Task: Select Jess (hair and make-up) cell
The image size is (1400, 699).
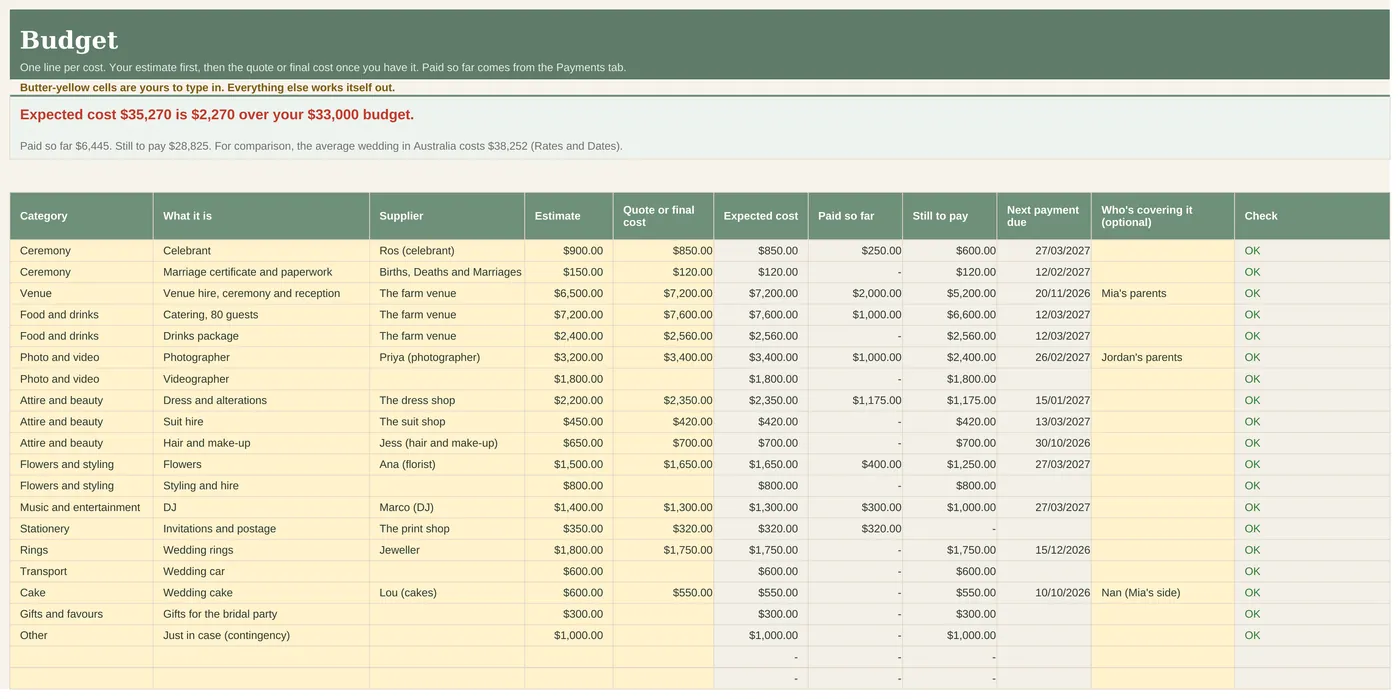Action: [447, 443]
